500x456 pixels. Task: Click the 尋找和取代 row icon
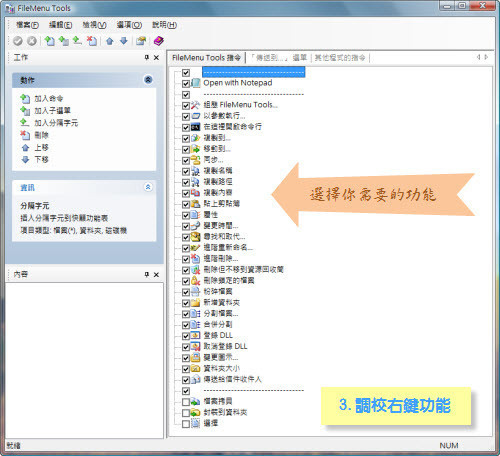pos(196,237)
